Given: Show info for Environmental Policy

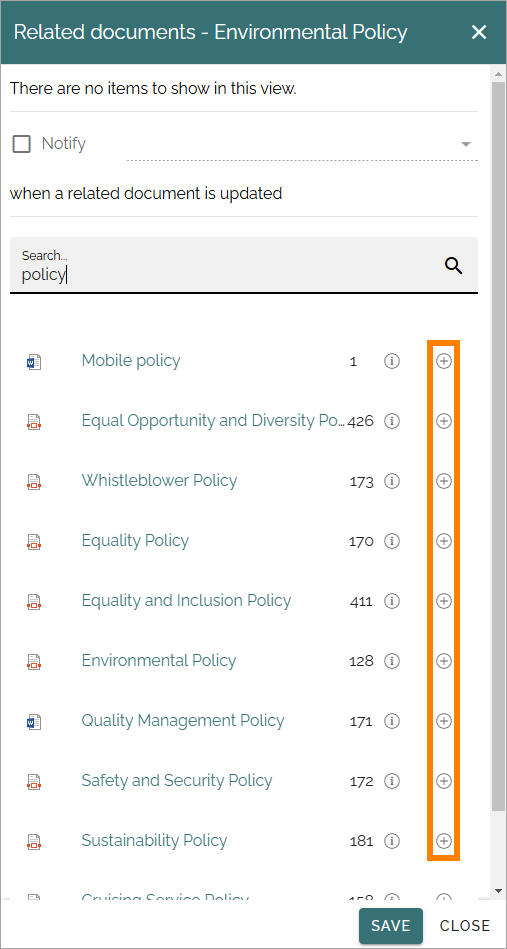Looking at the screenshot, I should [392, 661].
